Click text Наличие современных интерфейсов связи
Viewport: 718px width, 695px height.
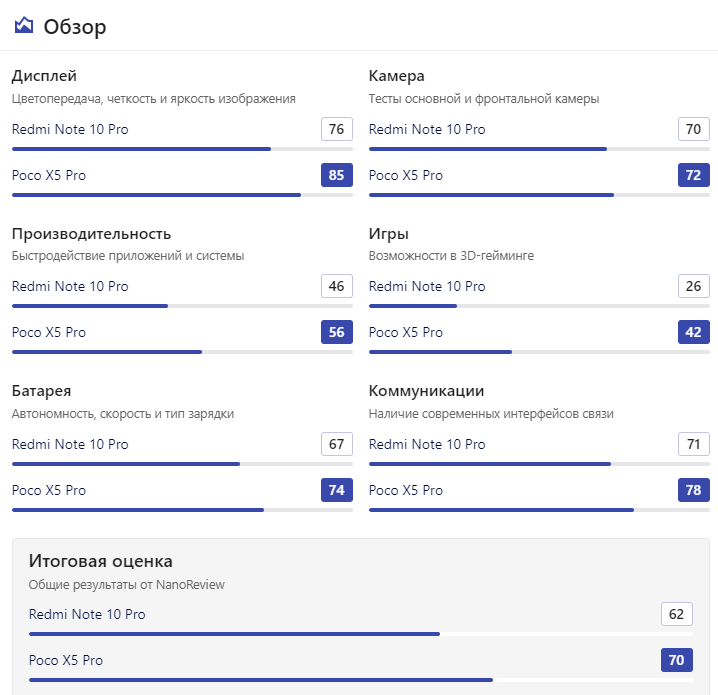click(491, 413)
